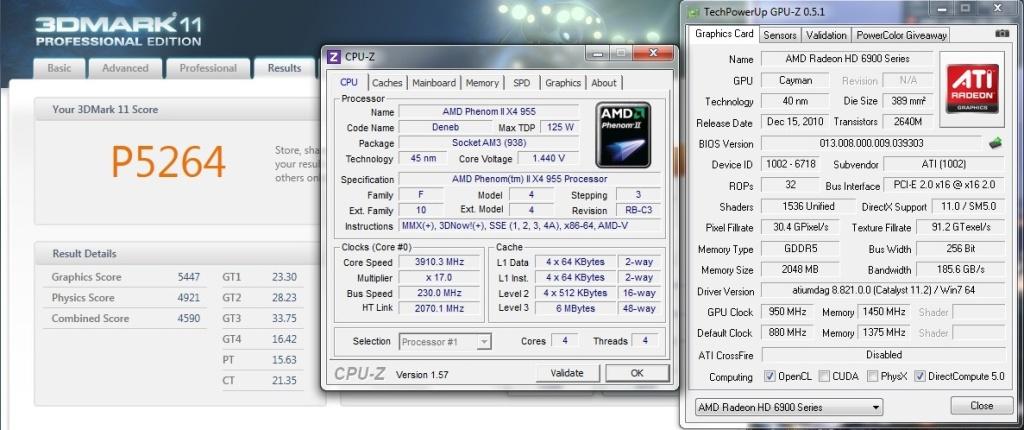Click the HT Link 2070.1 MHz value
The height and width of the screenshot is (430, 1024).
pyautogui.click(x=439, y=308)
